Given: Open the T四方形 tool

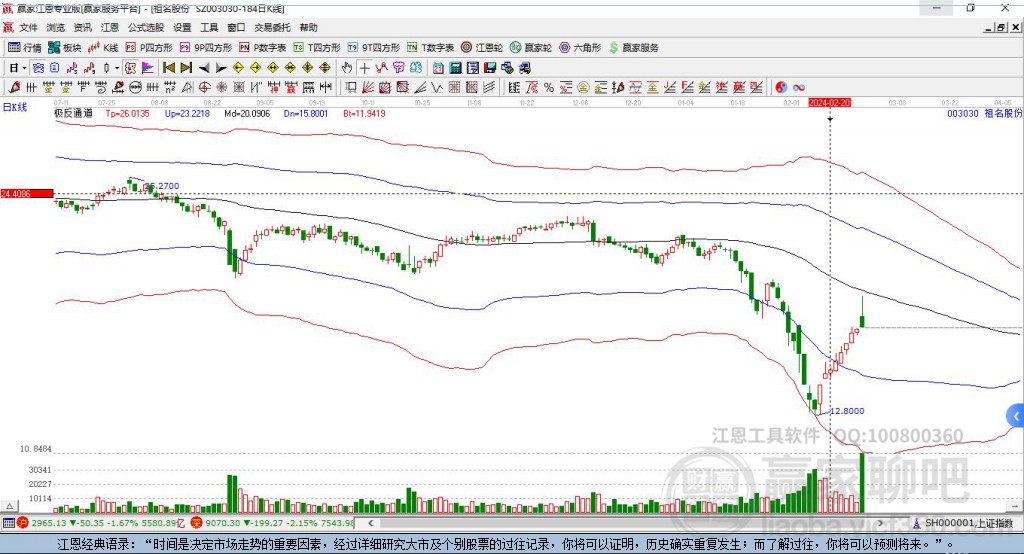Looking at the screenshot, I should (317, 48).
